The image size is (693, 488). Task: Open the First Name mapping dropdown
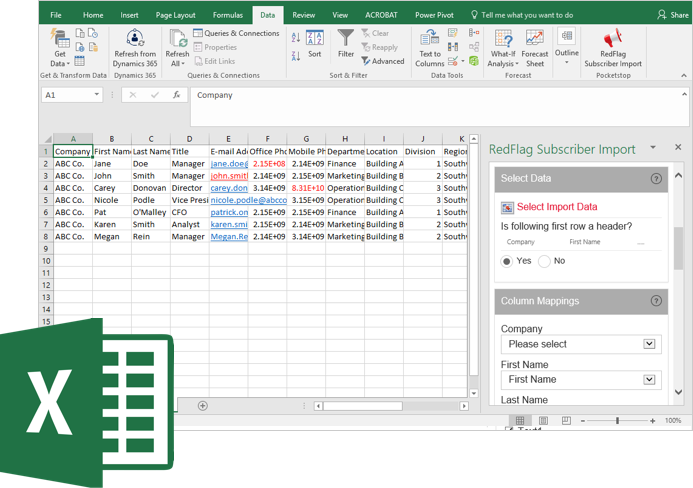[x=649, y=380]
